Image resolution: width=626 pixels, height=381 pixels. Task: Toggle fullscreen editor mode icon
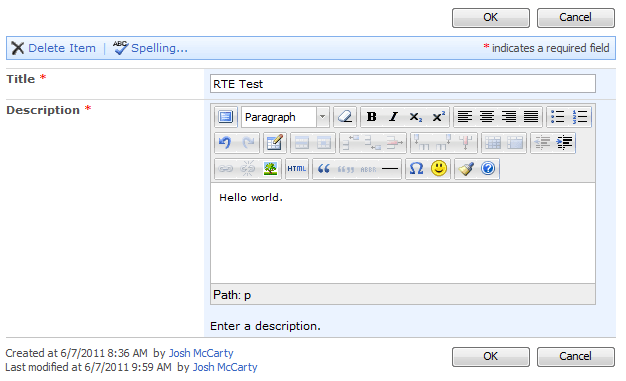[x=226, y=117]
